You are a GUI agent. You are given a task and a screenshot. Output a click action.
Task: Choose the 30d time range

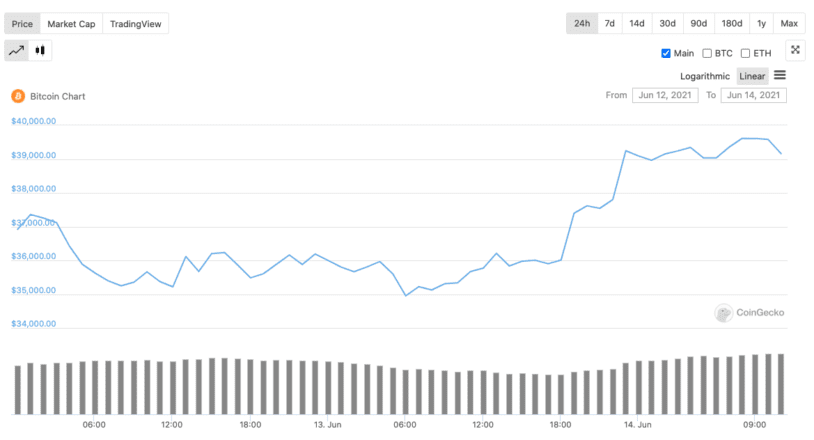click(668, 23)
